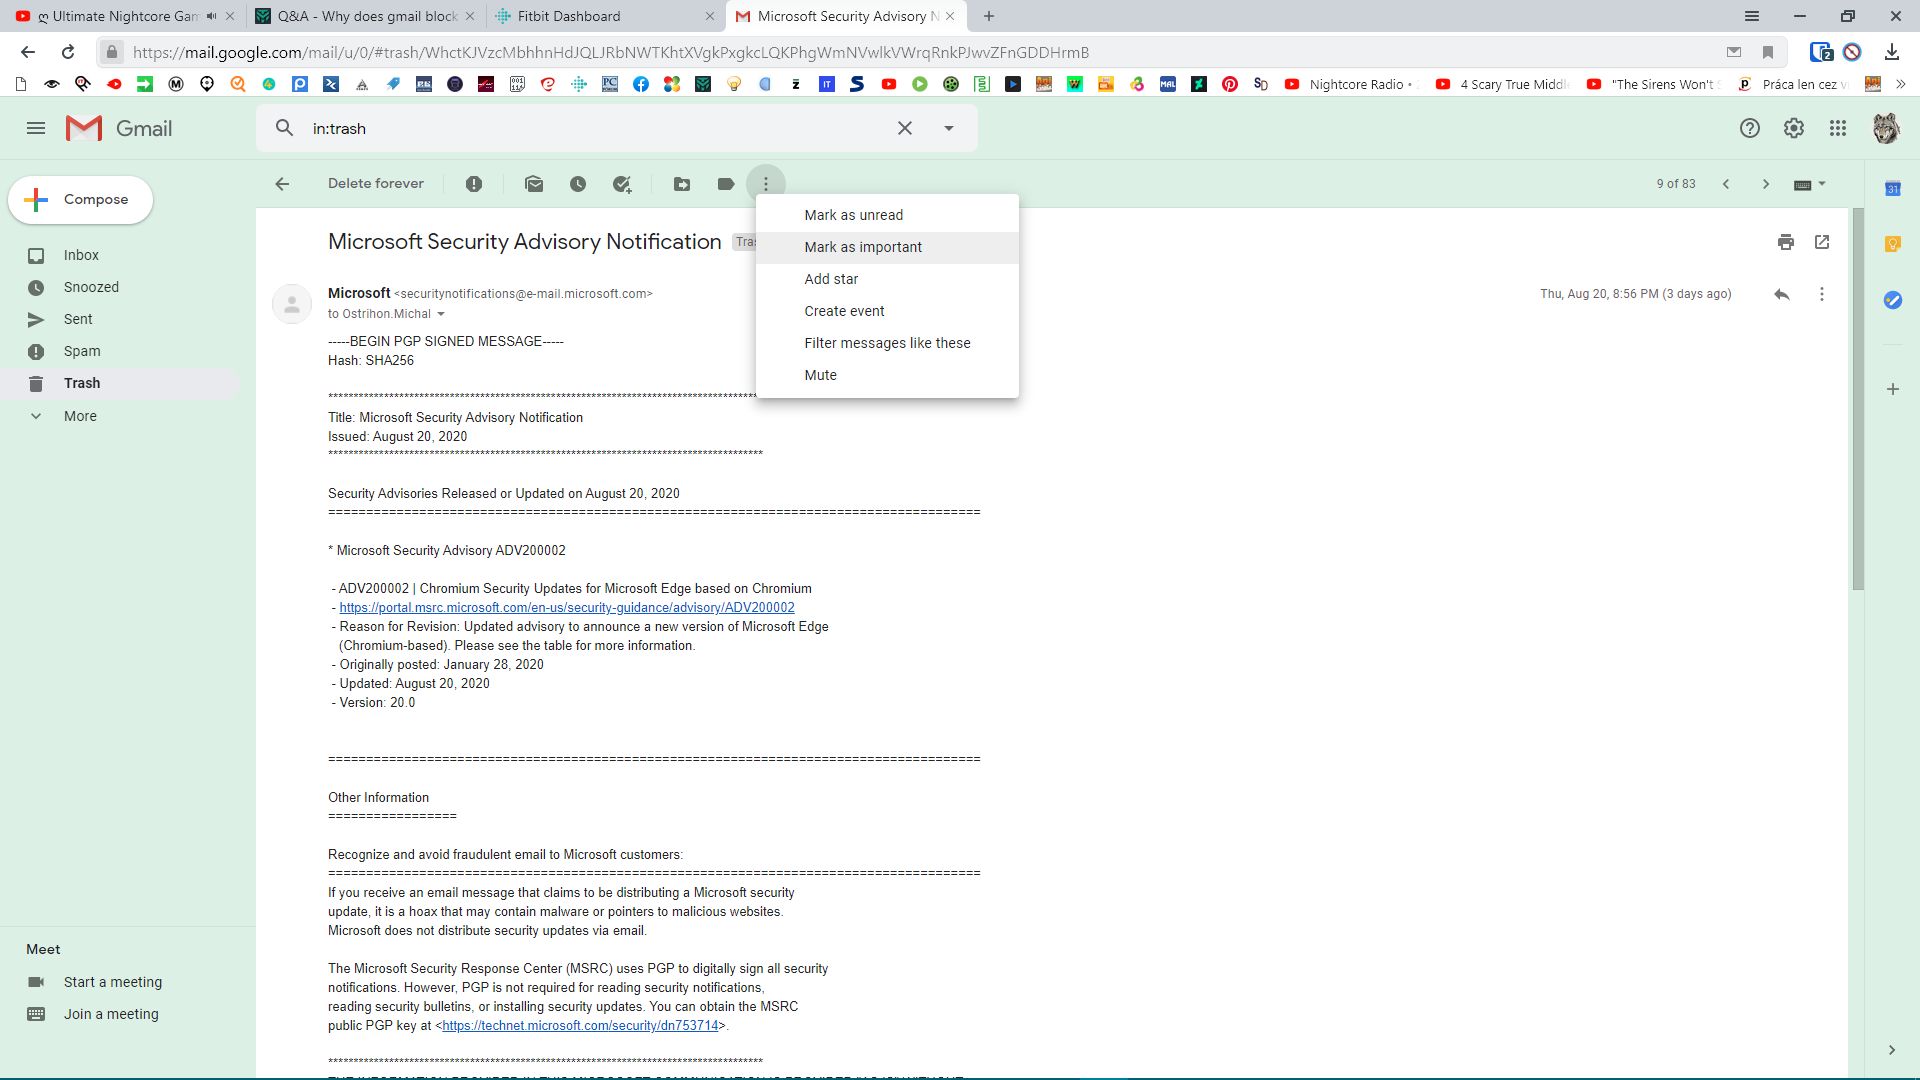Screen dimensions: 1920x1080
Task: Click the in:trash search field
Action: (590, 128)
